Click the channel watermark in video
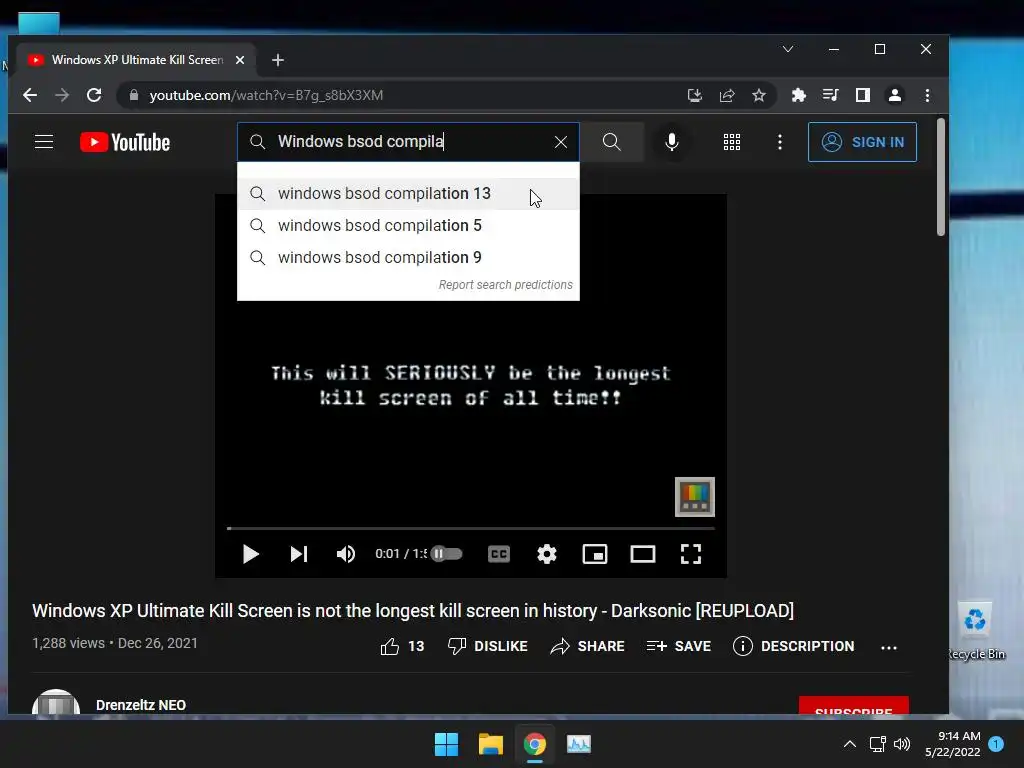Viewport: 1024px width, 768px height. (x=695, y=497)
